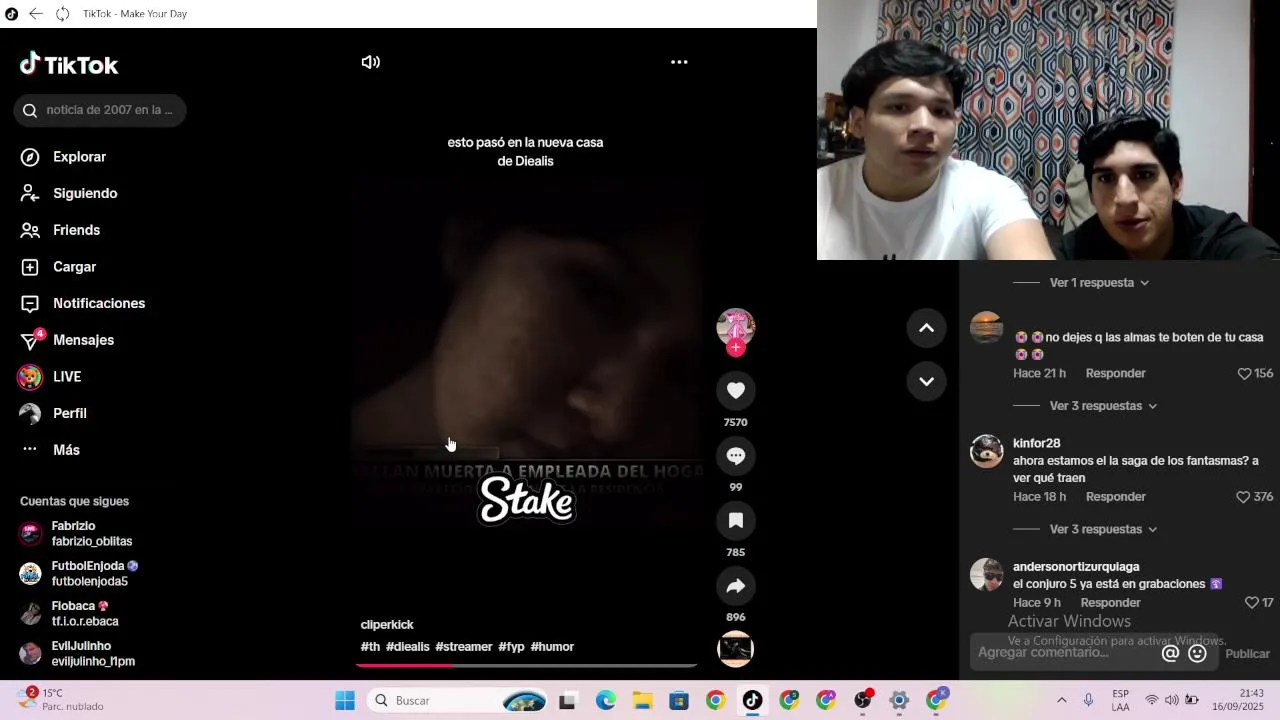Click the #streamer hashtag
1280x720 pixels.
point(463,647)
